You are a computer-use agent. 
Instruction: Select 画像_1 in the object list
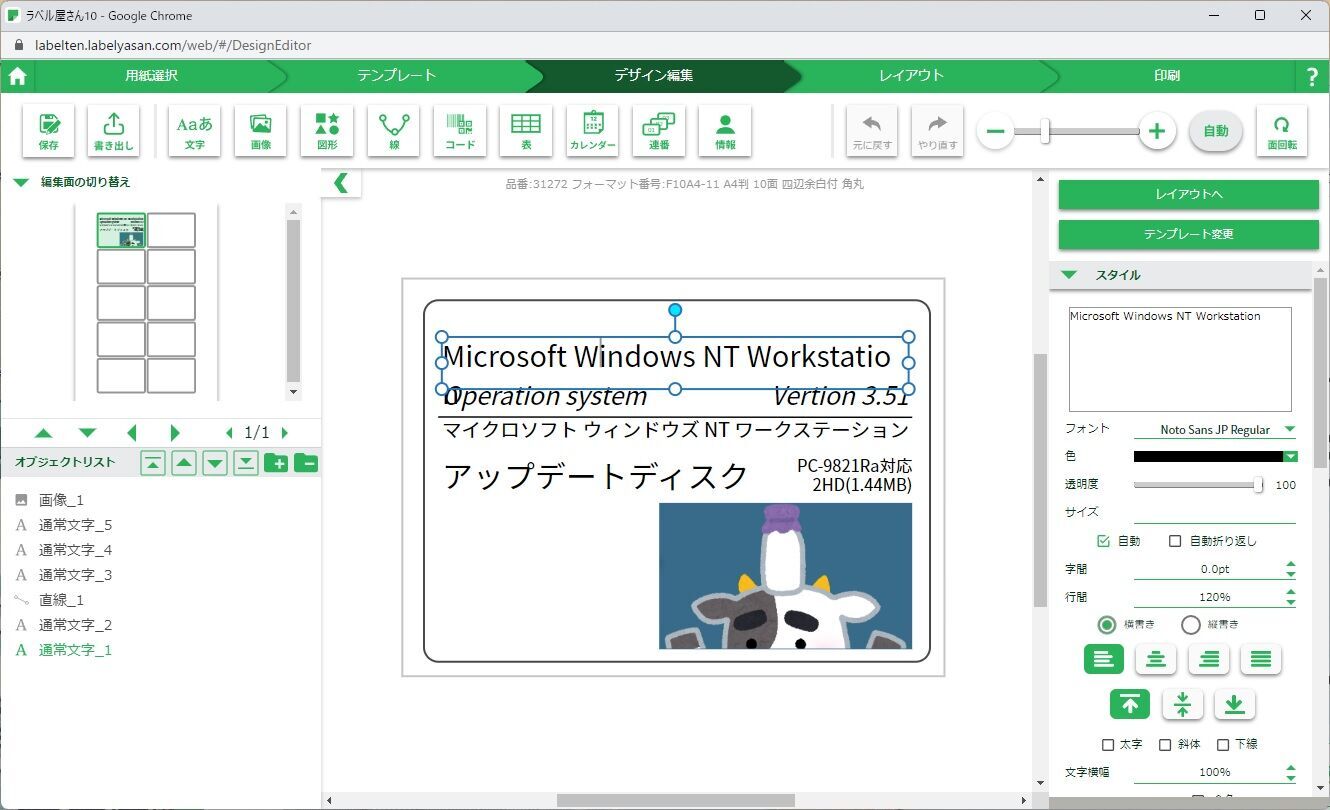[x=61, y=500]
